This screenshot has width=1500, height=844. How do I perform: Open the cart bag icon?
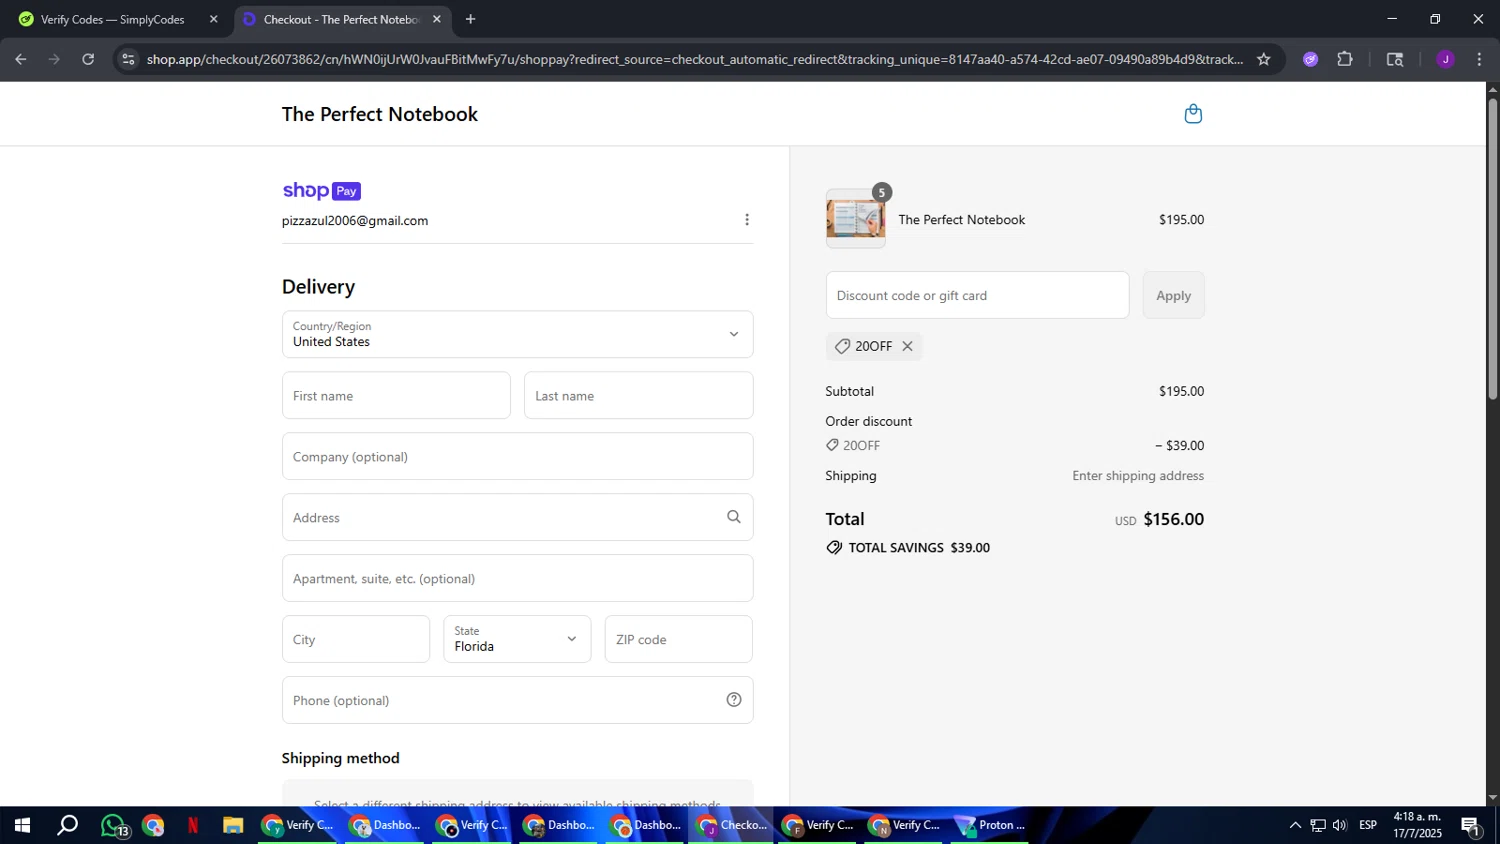(1193, 114)
